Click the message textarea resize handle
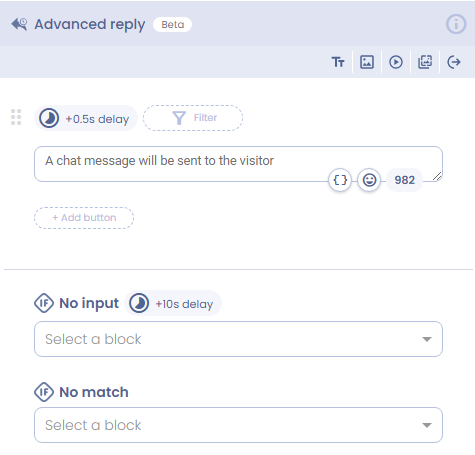The width and height of the screenshot is (475, 455). 437,176
